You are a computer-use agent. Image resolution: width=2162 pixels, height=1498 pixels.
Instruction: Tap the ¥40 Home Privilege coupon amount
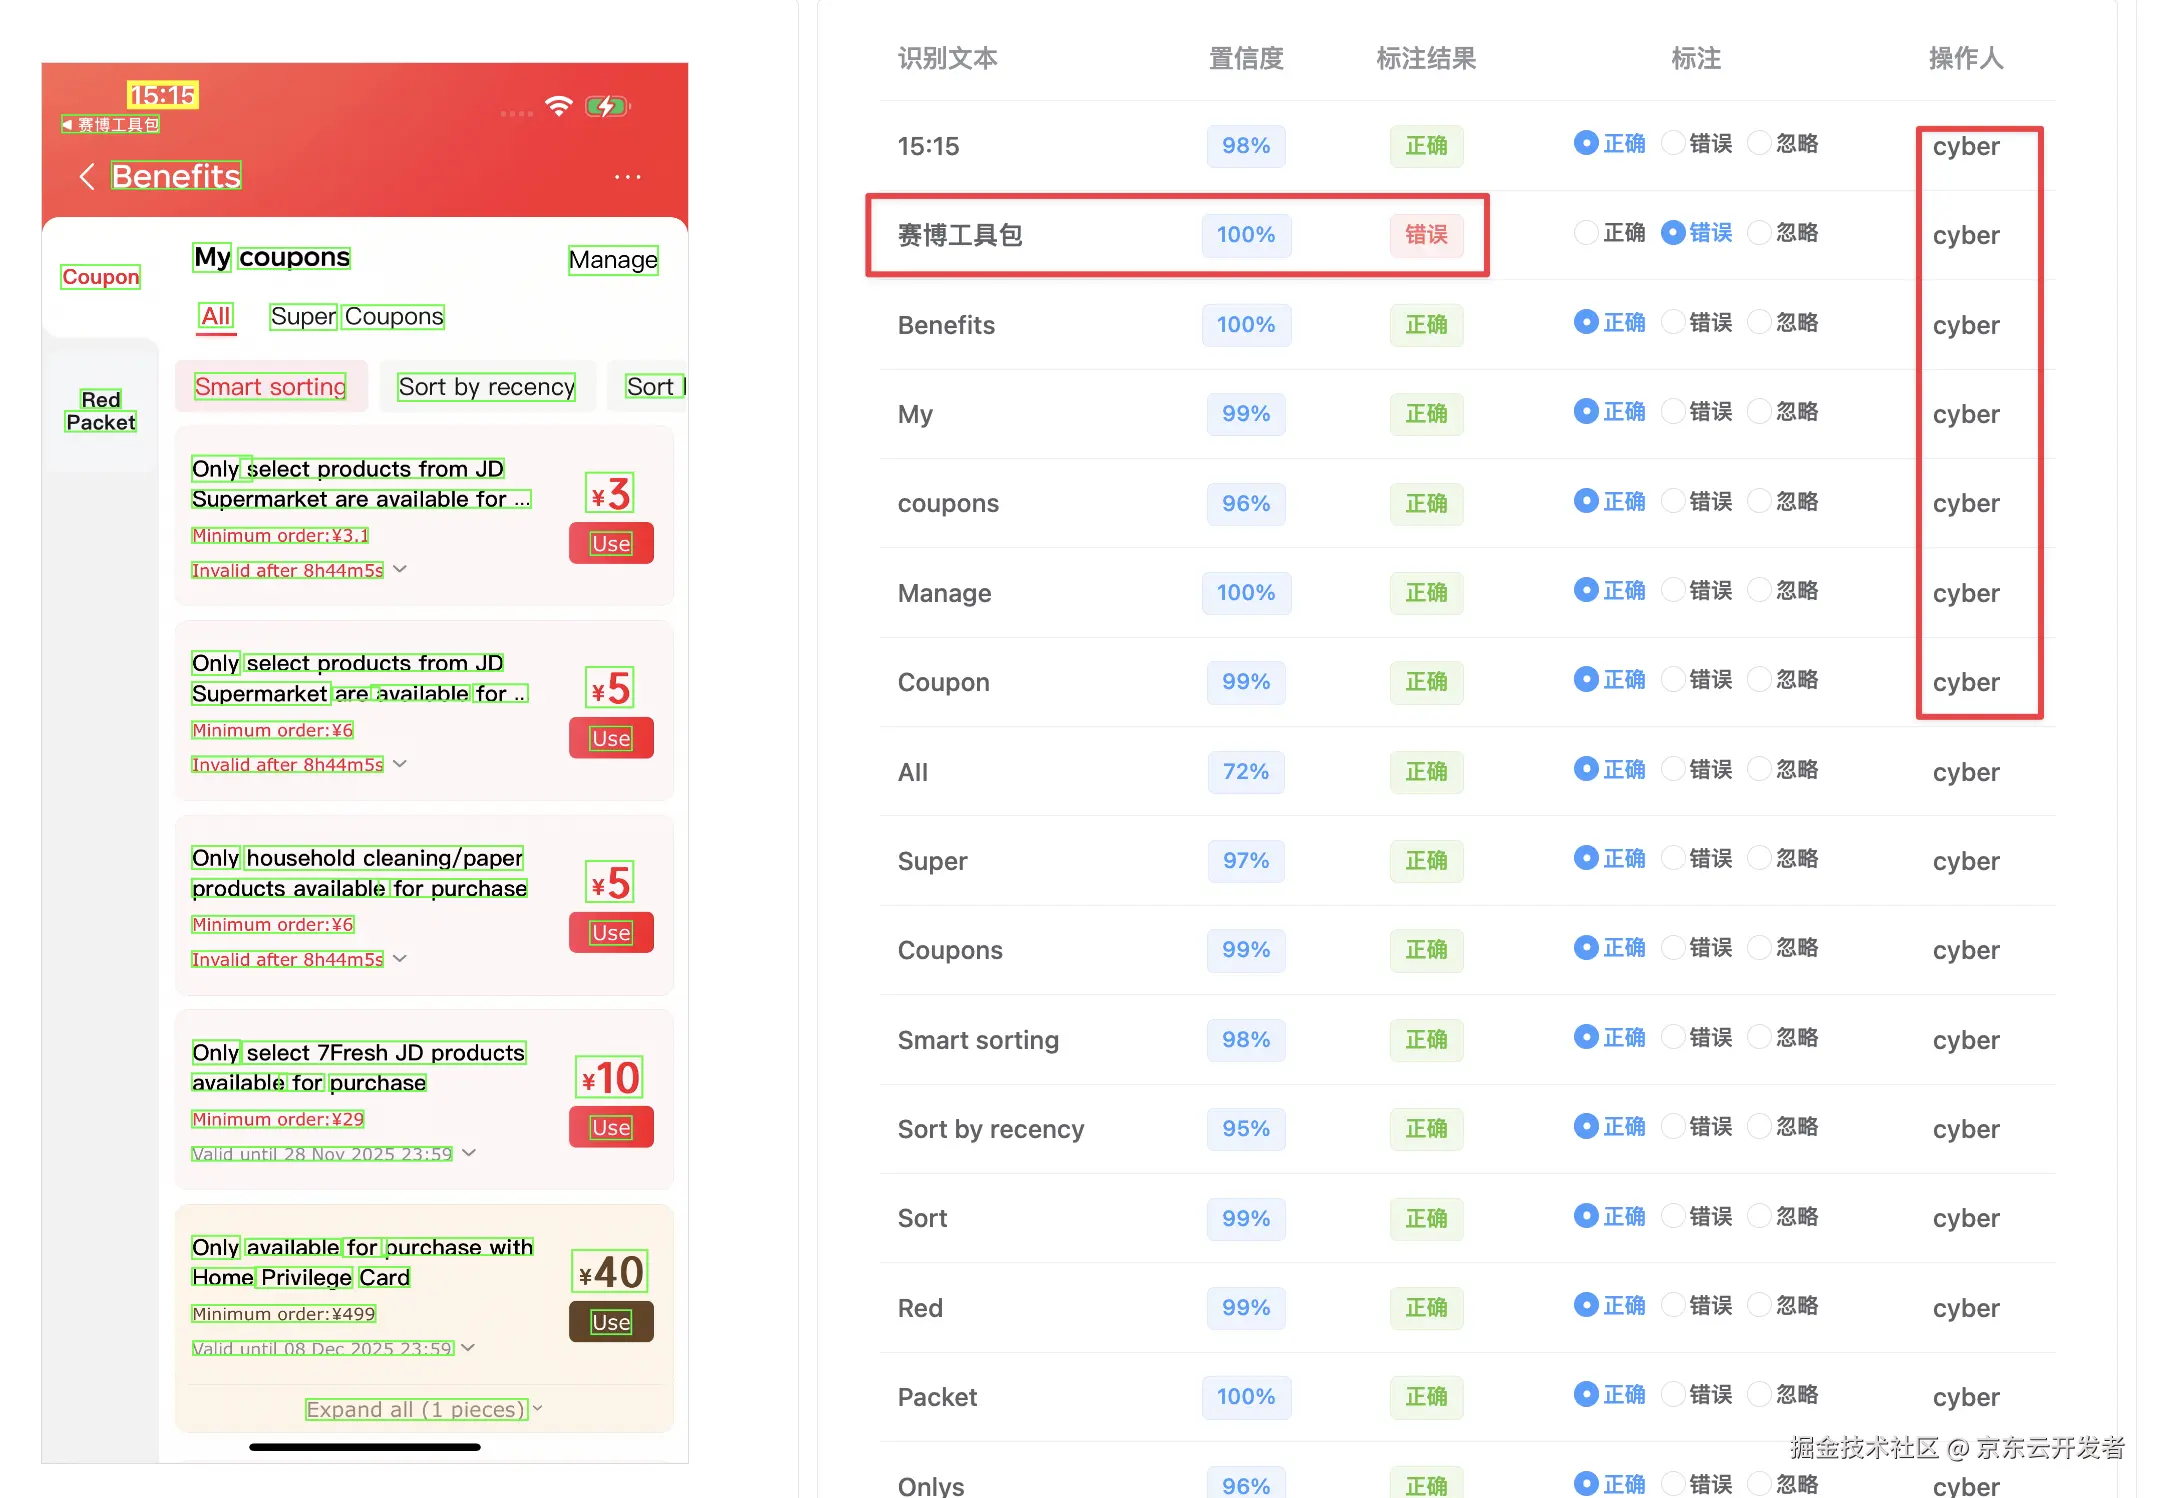point(610,1272)
